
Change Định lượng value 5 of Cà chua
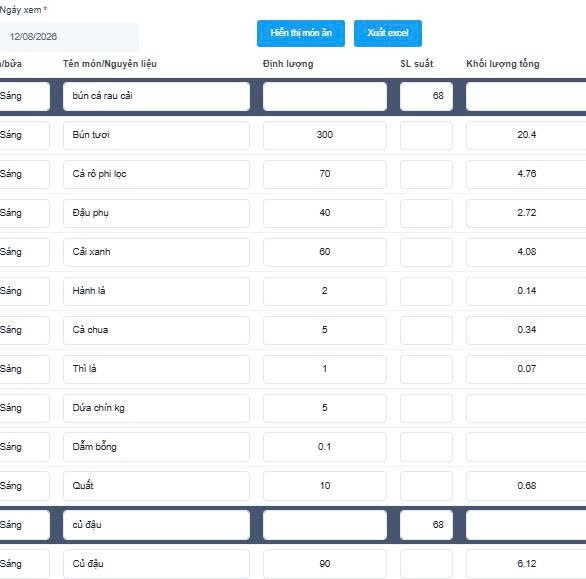(x=325, y=330)
